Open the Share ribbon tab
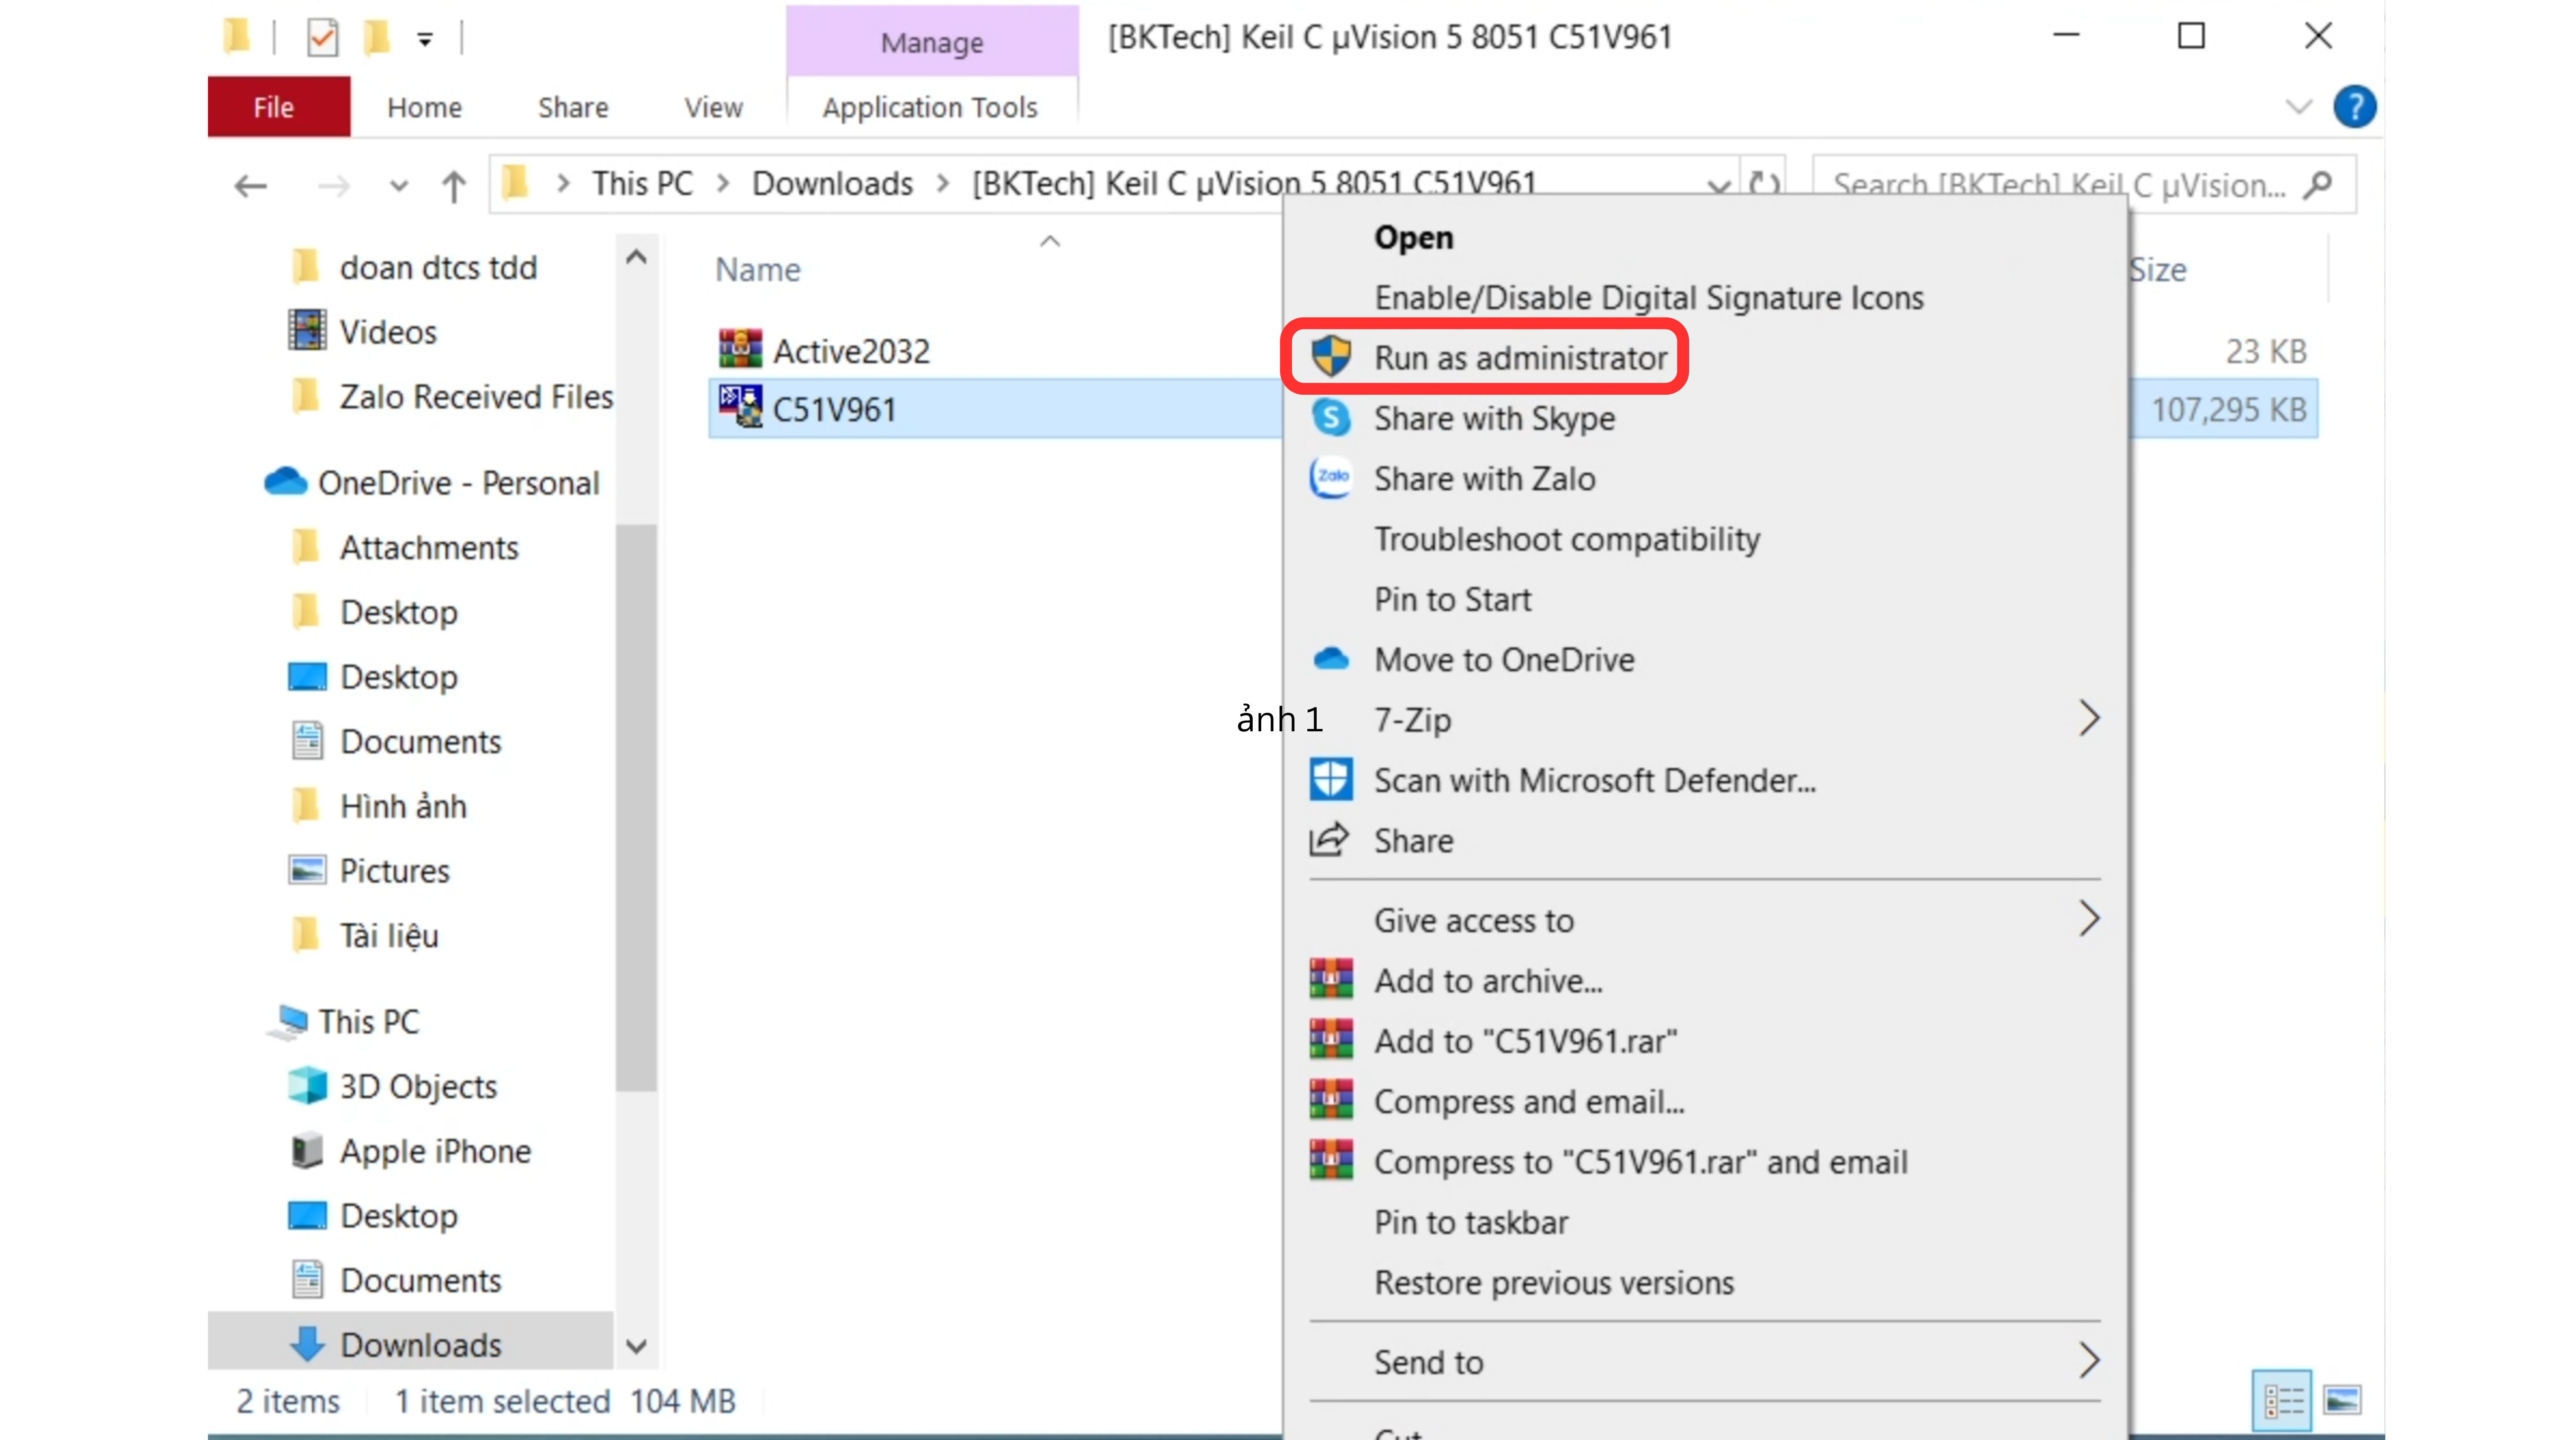The width and height of the screenshot is (2560, 1440). tap(573, 107)
